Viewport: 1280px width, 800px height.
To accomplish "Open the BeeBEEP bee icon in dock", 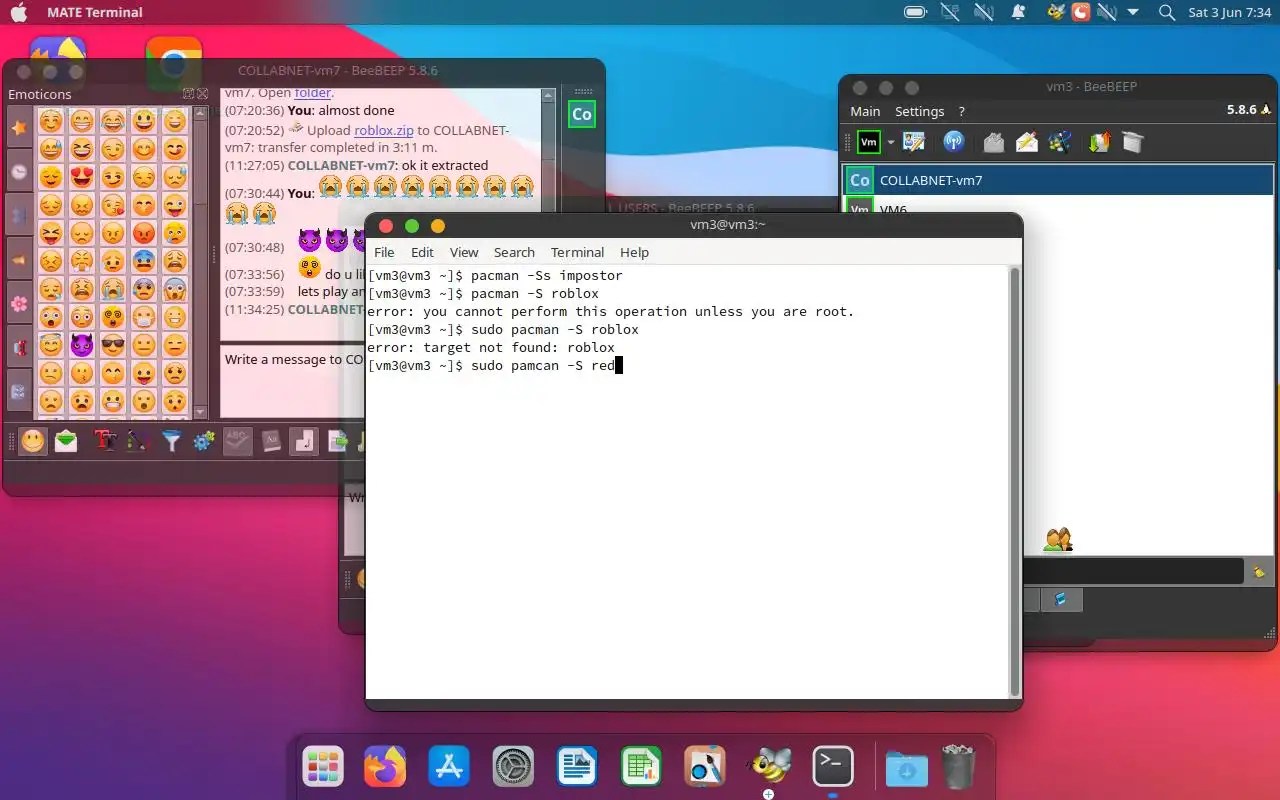I will coord(769,767).
